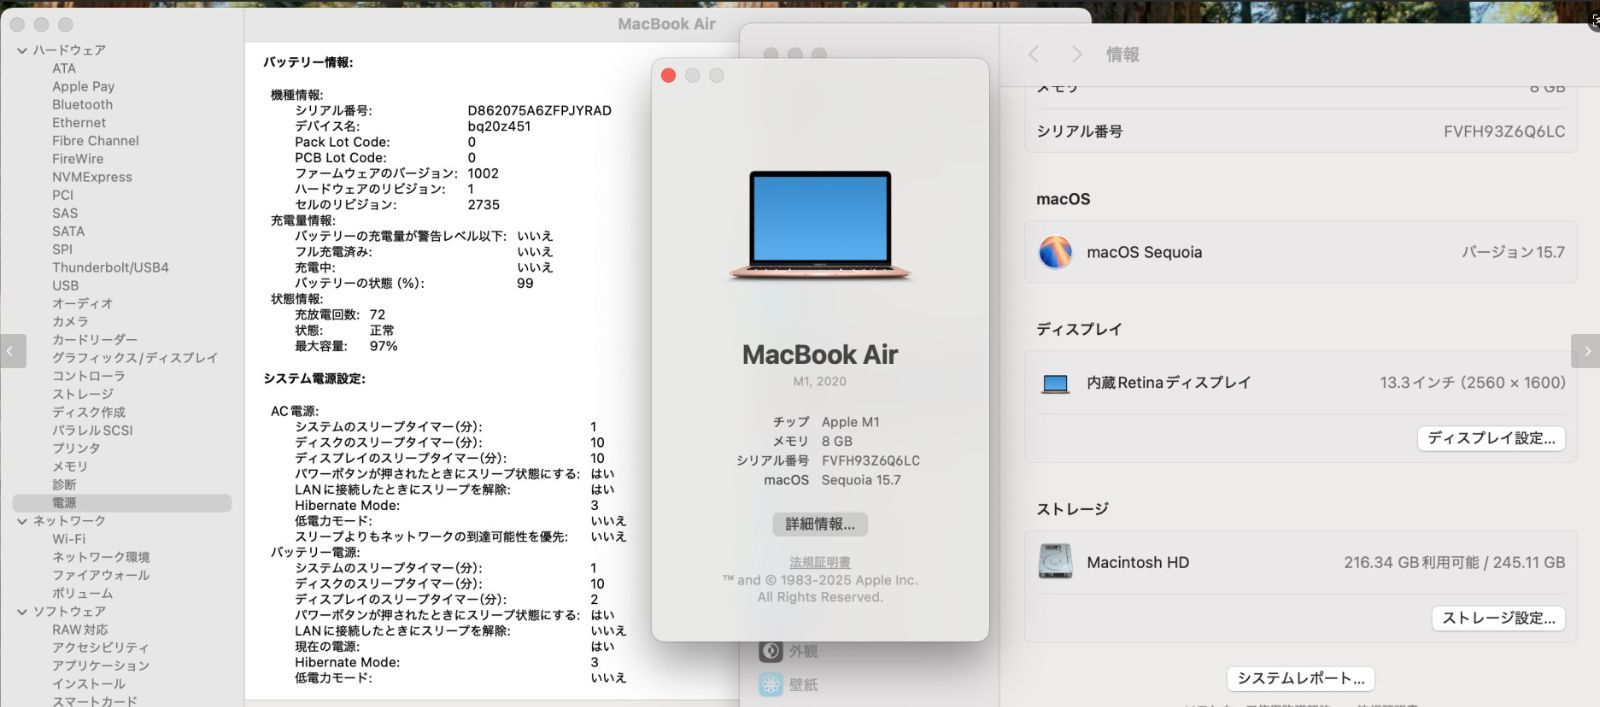Select ファイアウォール in sidebar

[x=101, y=575]
